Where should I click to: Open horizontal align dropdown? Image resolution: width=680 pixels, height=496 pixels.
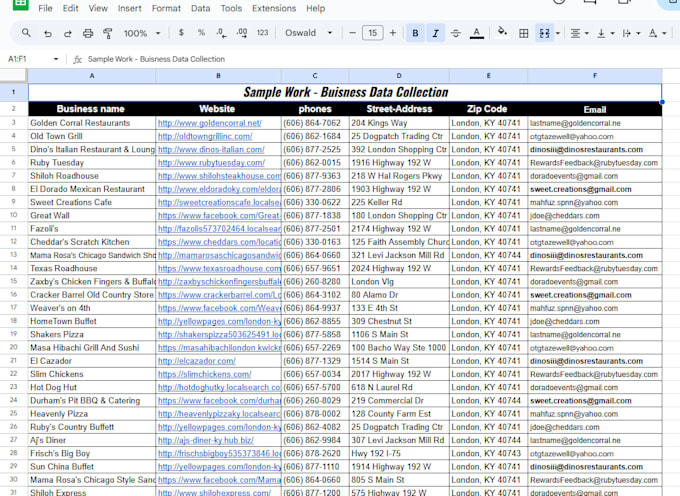[x=579, y=33]
